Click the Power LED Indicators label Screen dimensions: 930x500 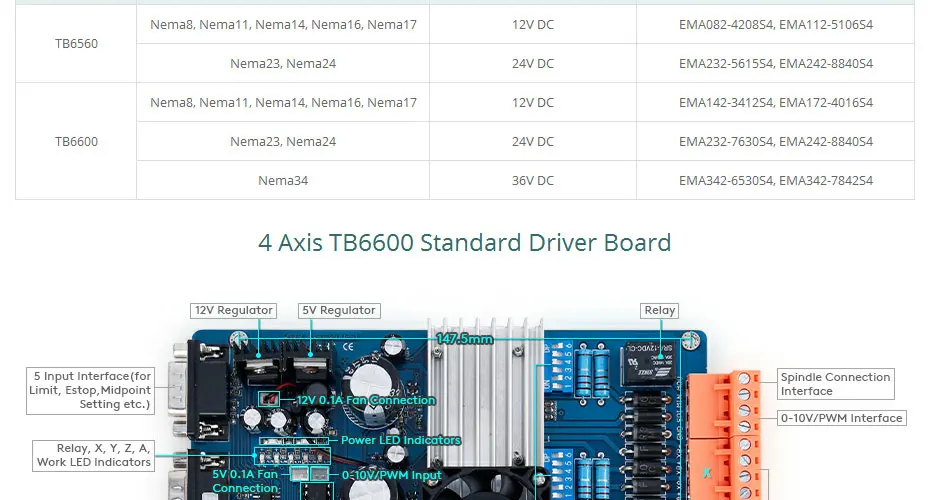click(401, 440)
